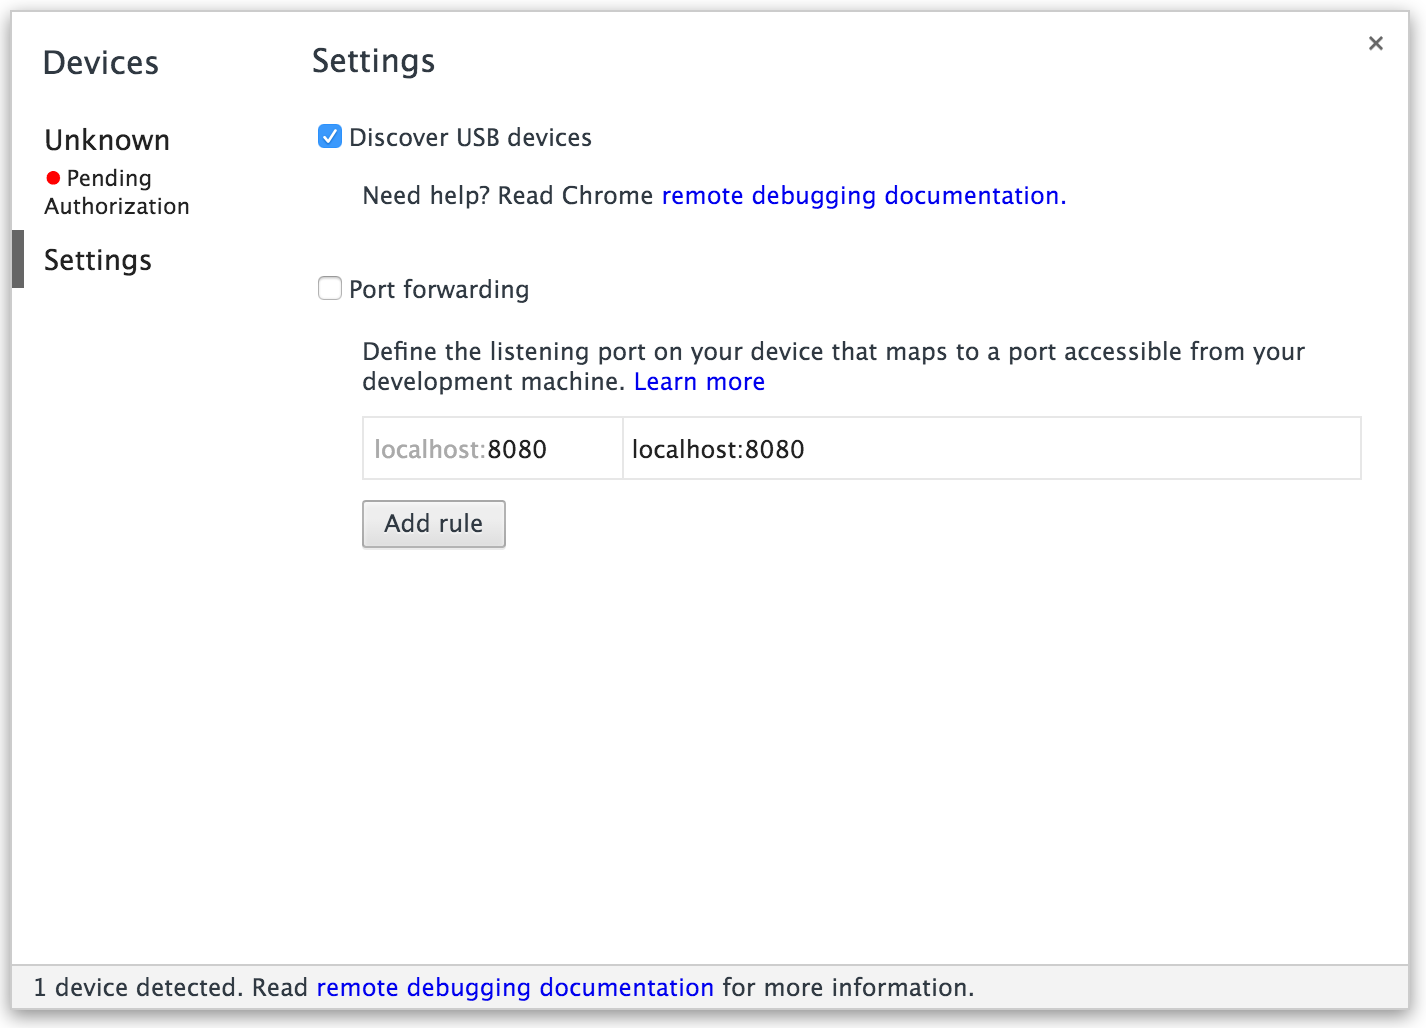Enable the Port forwarding checkbox
This screenshot has width=1426, height=1028.
[330, 288]
